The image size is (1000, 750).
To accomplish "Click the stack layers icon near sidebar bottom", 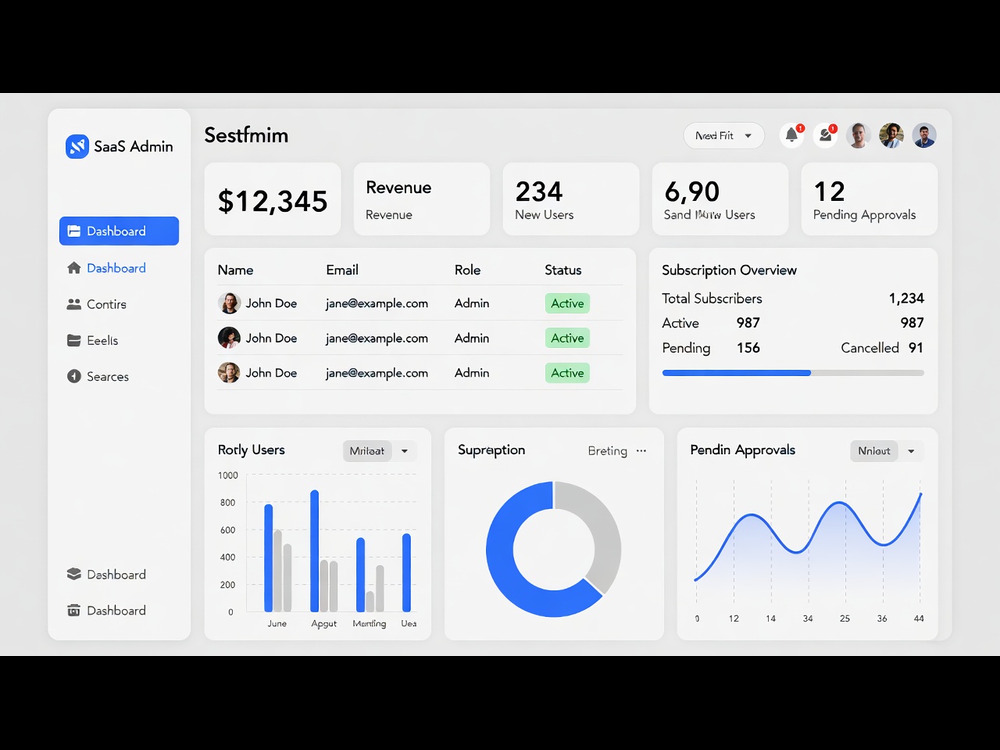I will point(74,574).
